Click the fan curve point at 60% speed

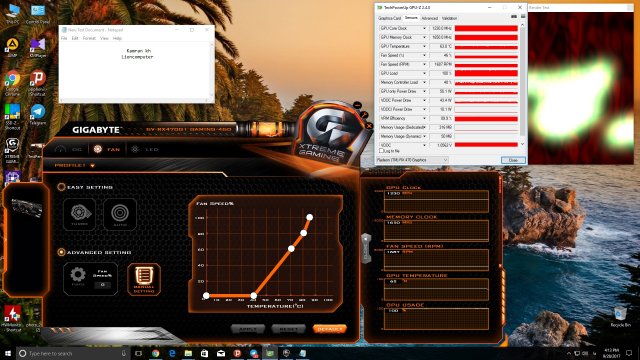(x=291, y=249)
